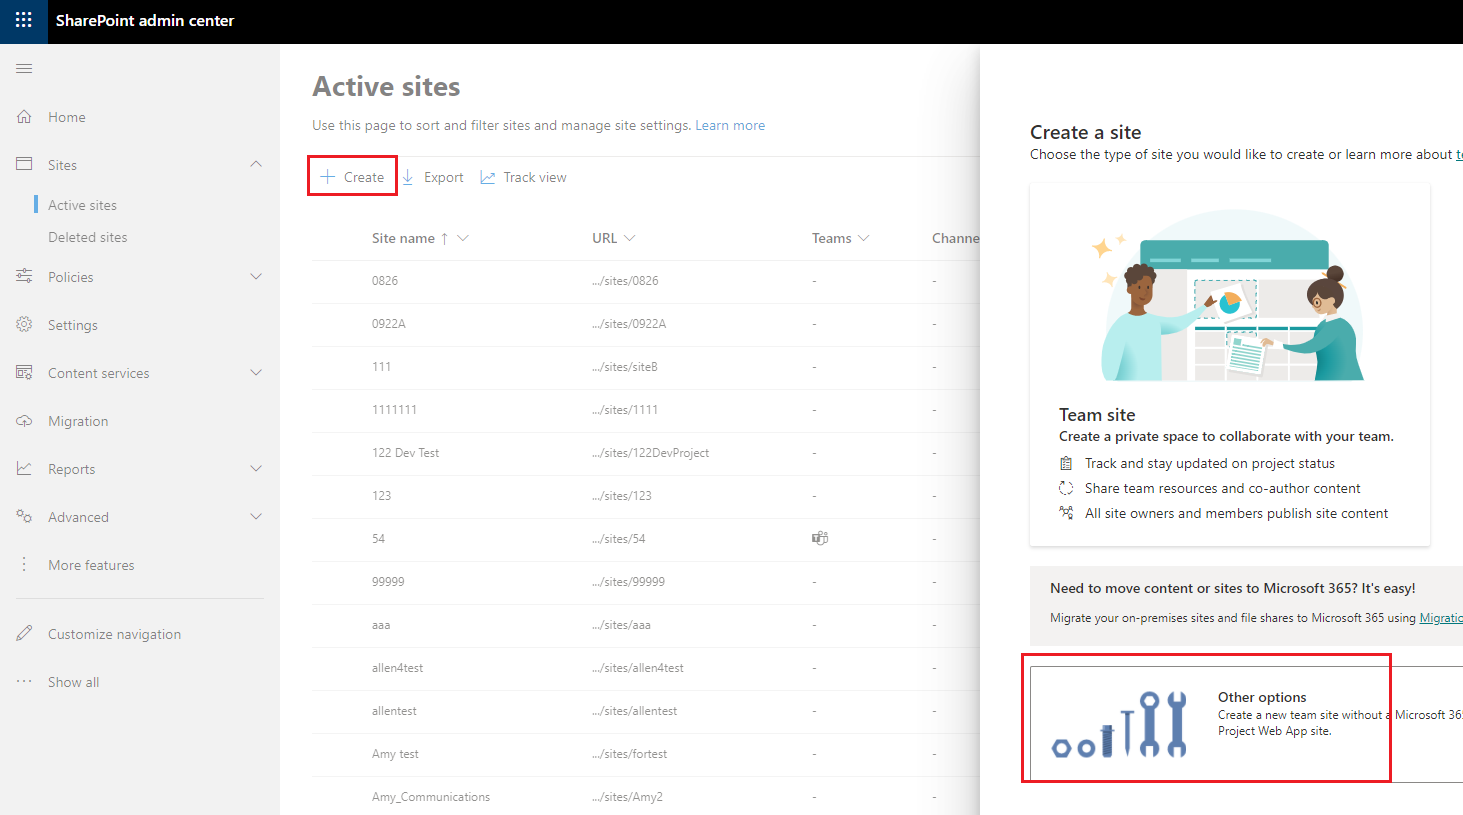Click the Settings gear icon
The width and height of the screenshot is (1463, 815).
point(24,324)
